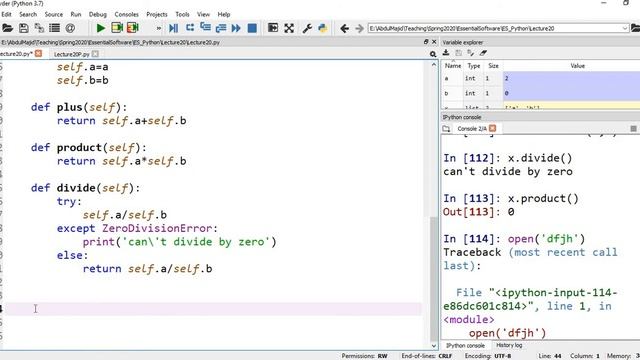Close the Lecture20P.py editor tab
Screen dimensions: 640x360
tap(95, 54)
